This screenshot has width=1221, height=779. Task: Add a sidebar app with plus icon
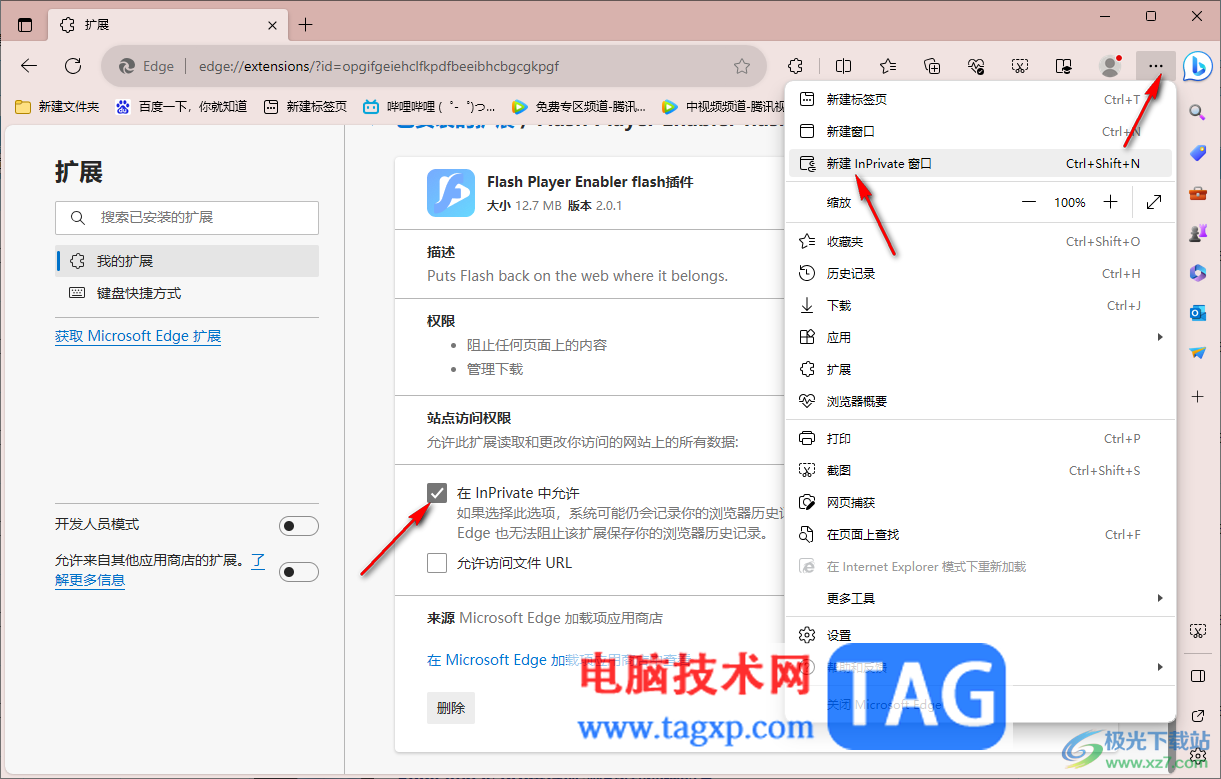[x=1197, y=397]
